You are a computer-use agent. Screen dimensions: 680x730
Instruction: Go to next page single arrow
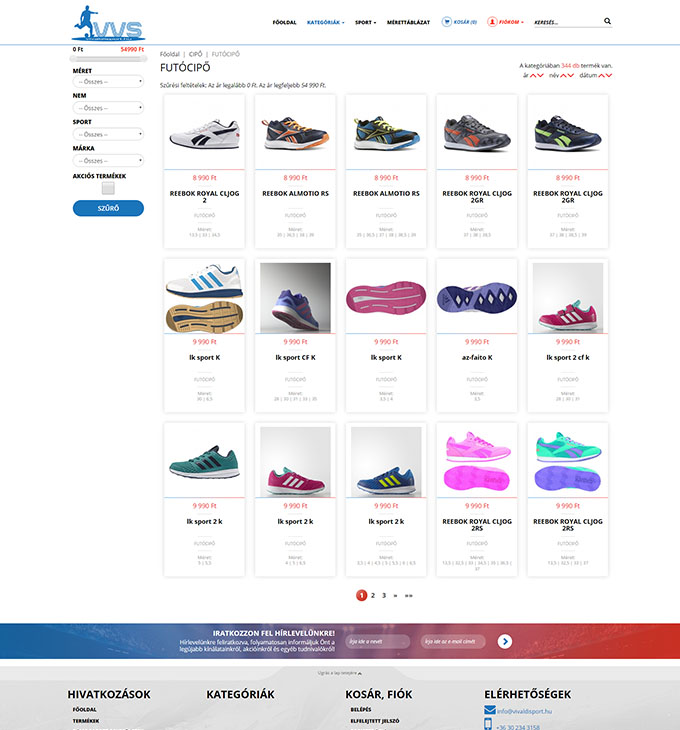395,595
